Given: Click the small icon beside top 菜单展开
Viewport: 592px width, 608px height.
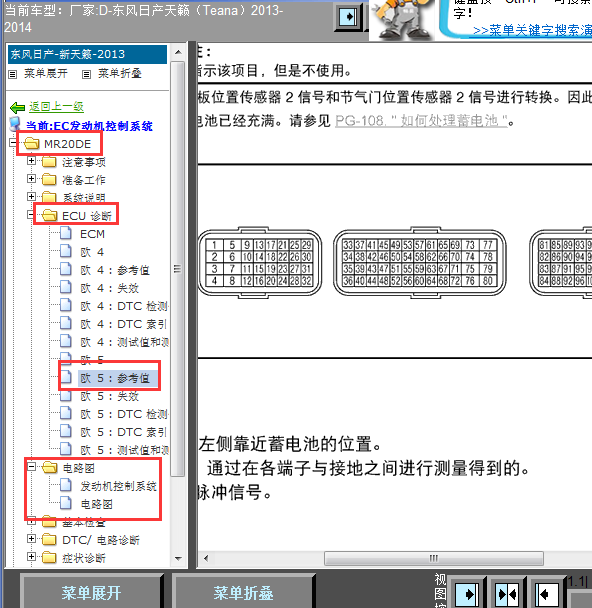Looking at the screenshot, I should (x=13, y=74).
